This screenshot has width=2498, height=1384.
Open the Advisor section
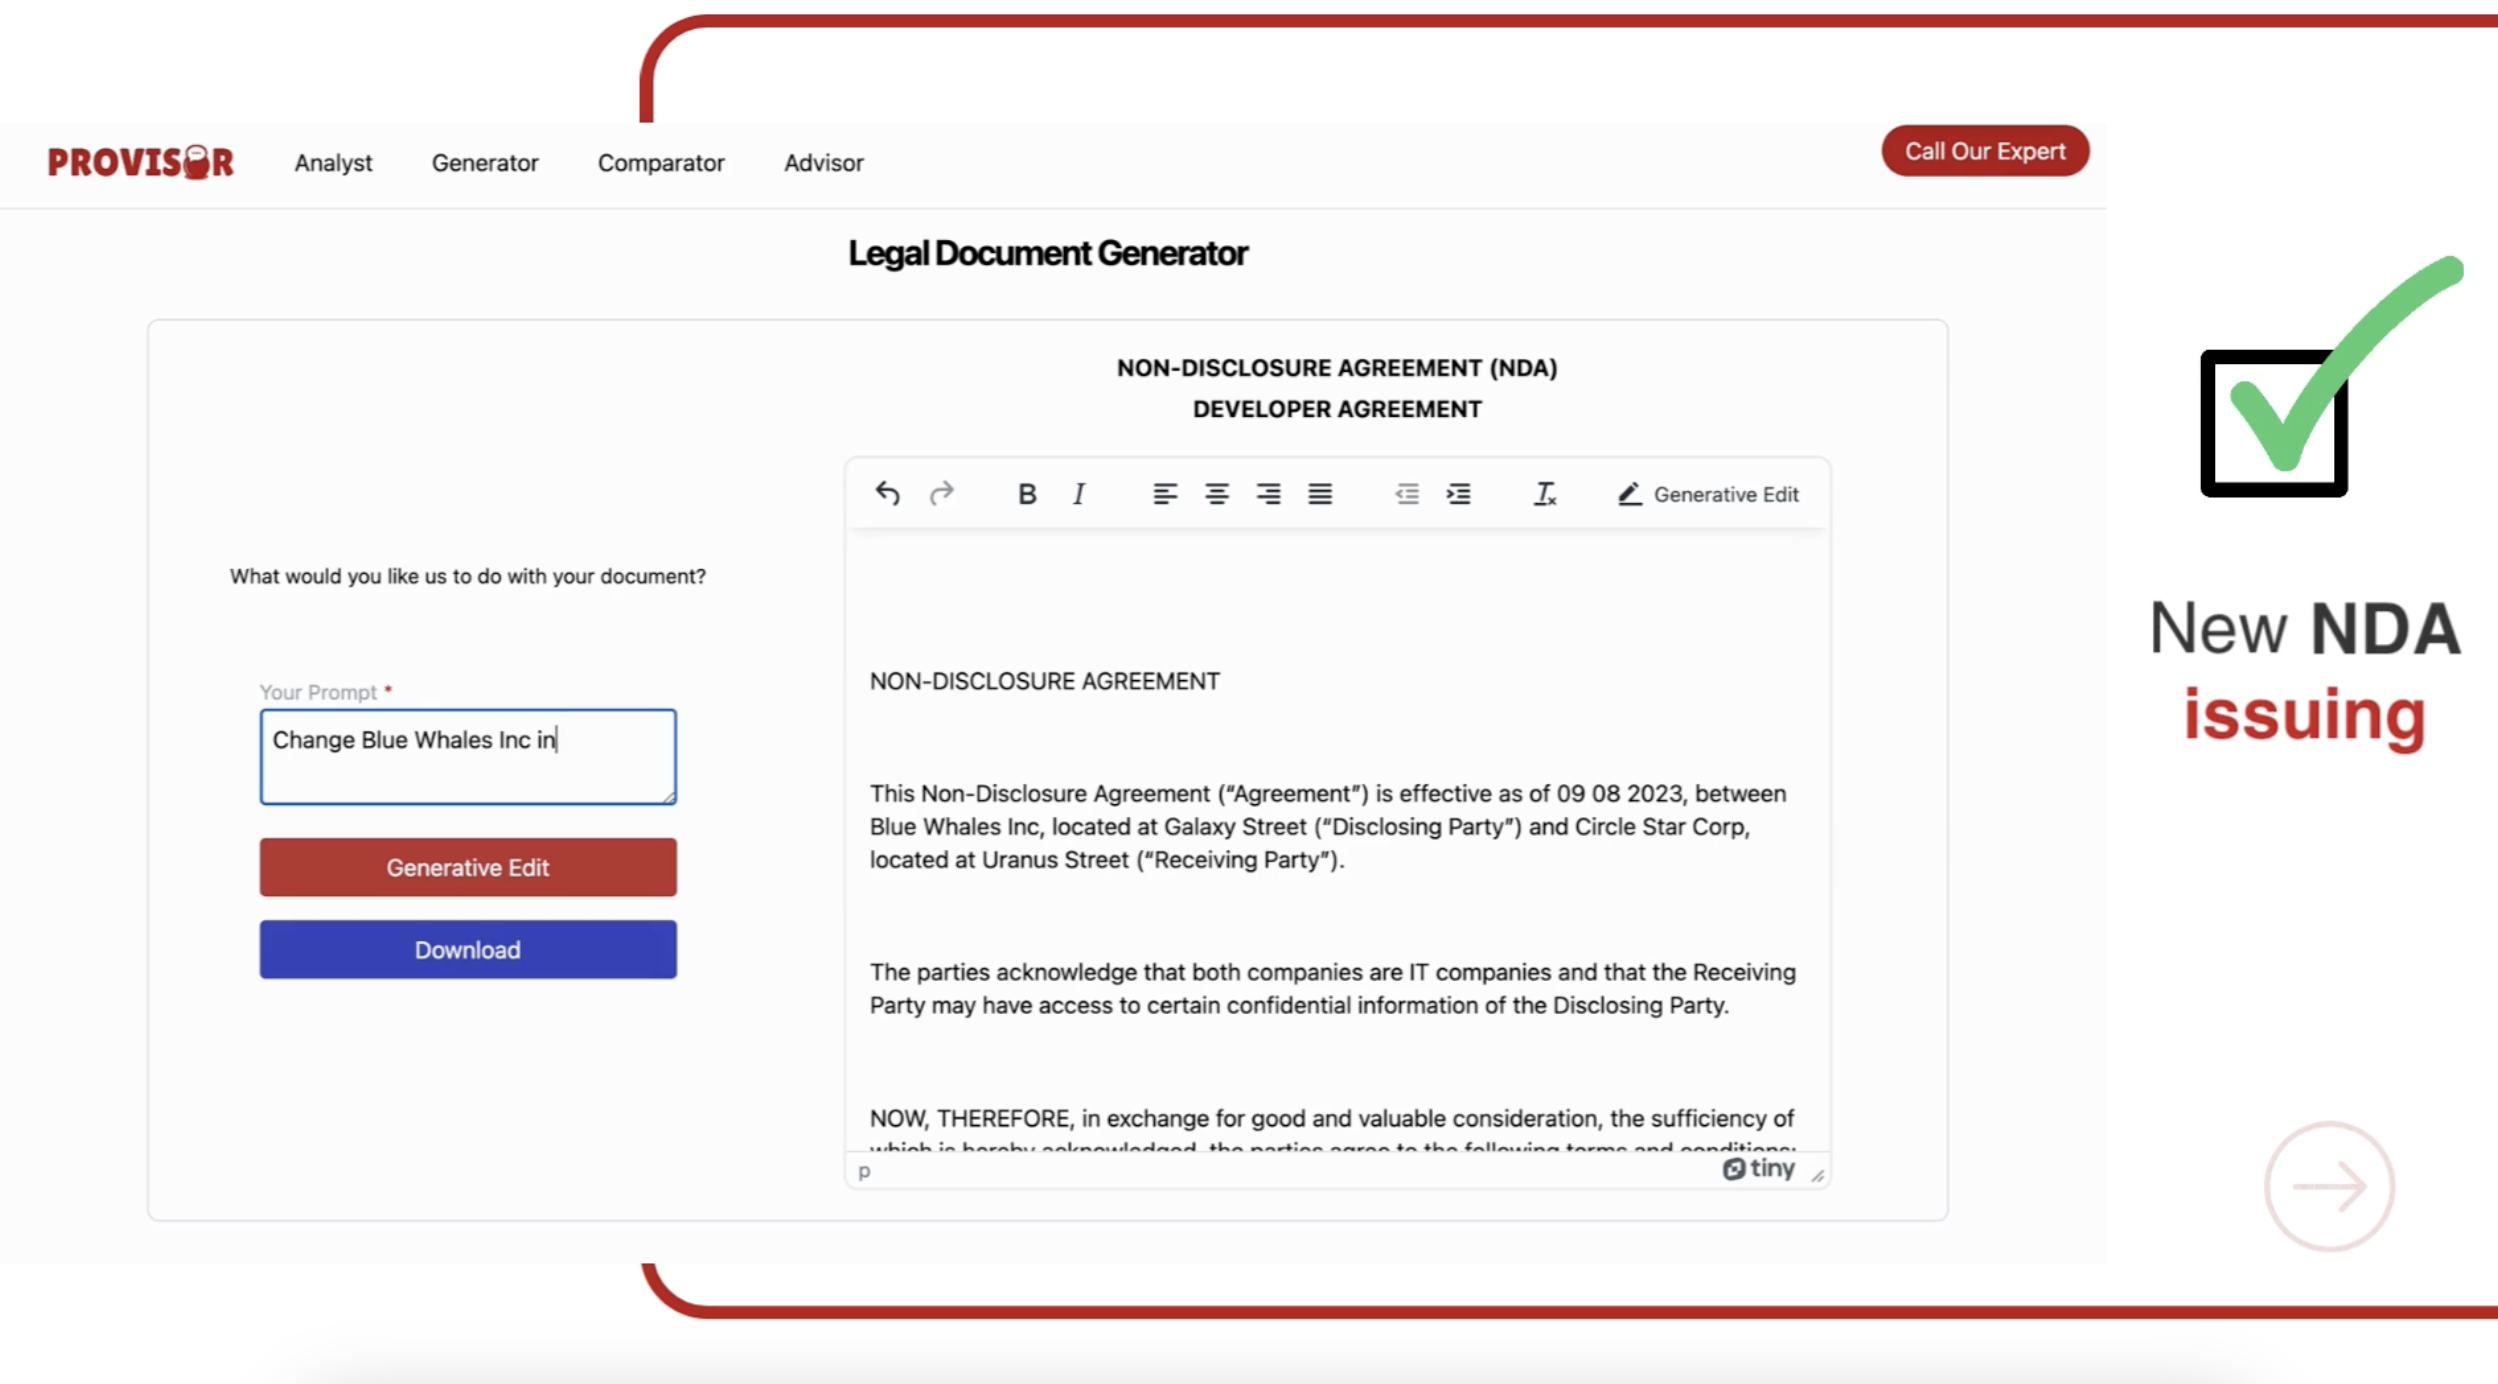tap(823, 163)
